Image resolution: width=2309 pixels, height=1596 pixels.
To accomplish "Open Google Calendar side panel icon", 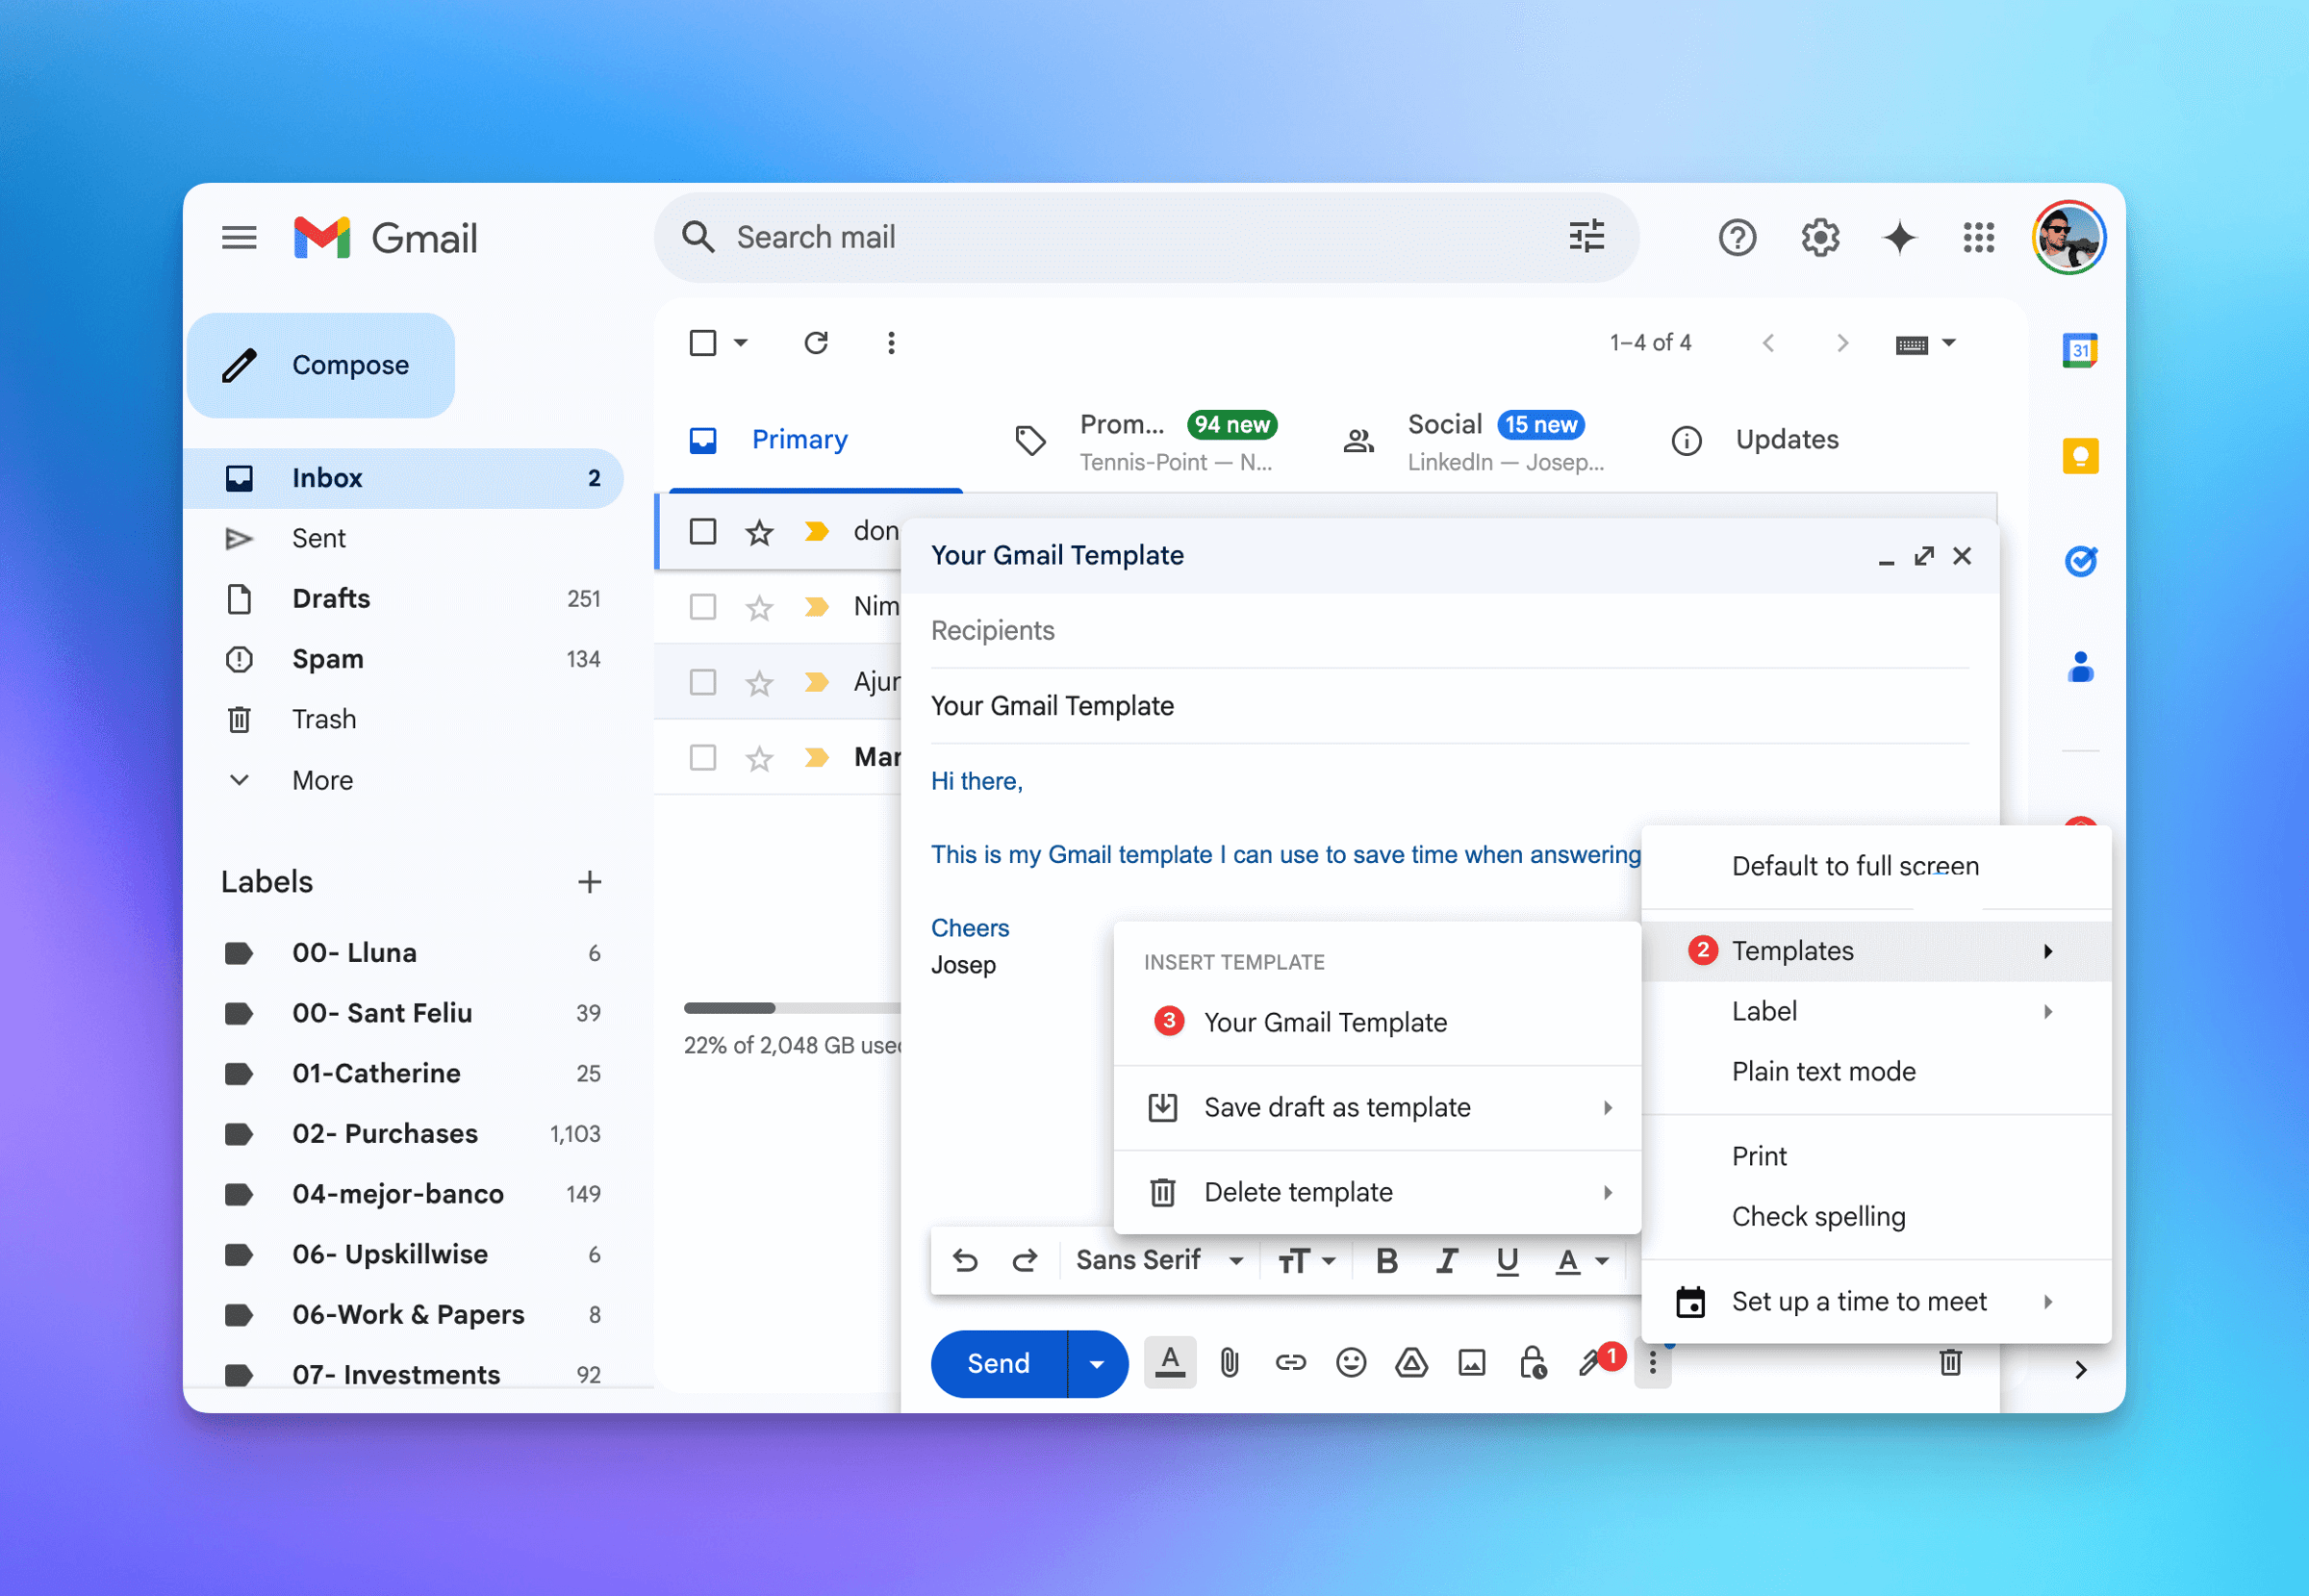I will coord(2080,350).
